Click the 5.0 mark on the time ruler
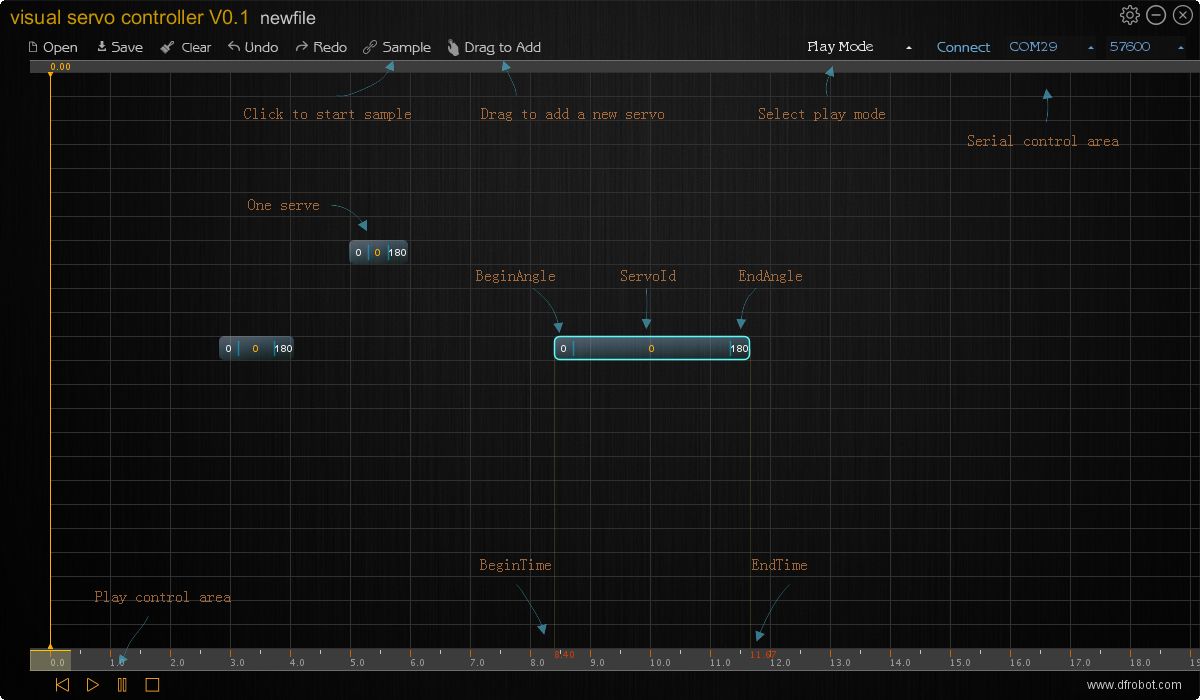Viewport: 1200px width, 700px height. tap(357, 662)
